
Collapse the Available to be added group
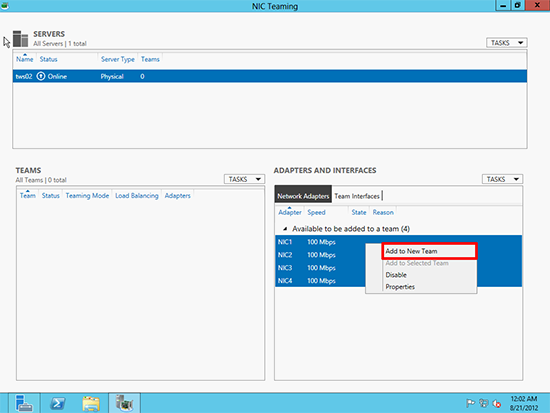(x=285, y=229)
